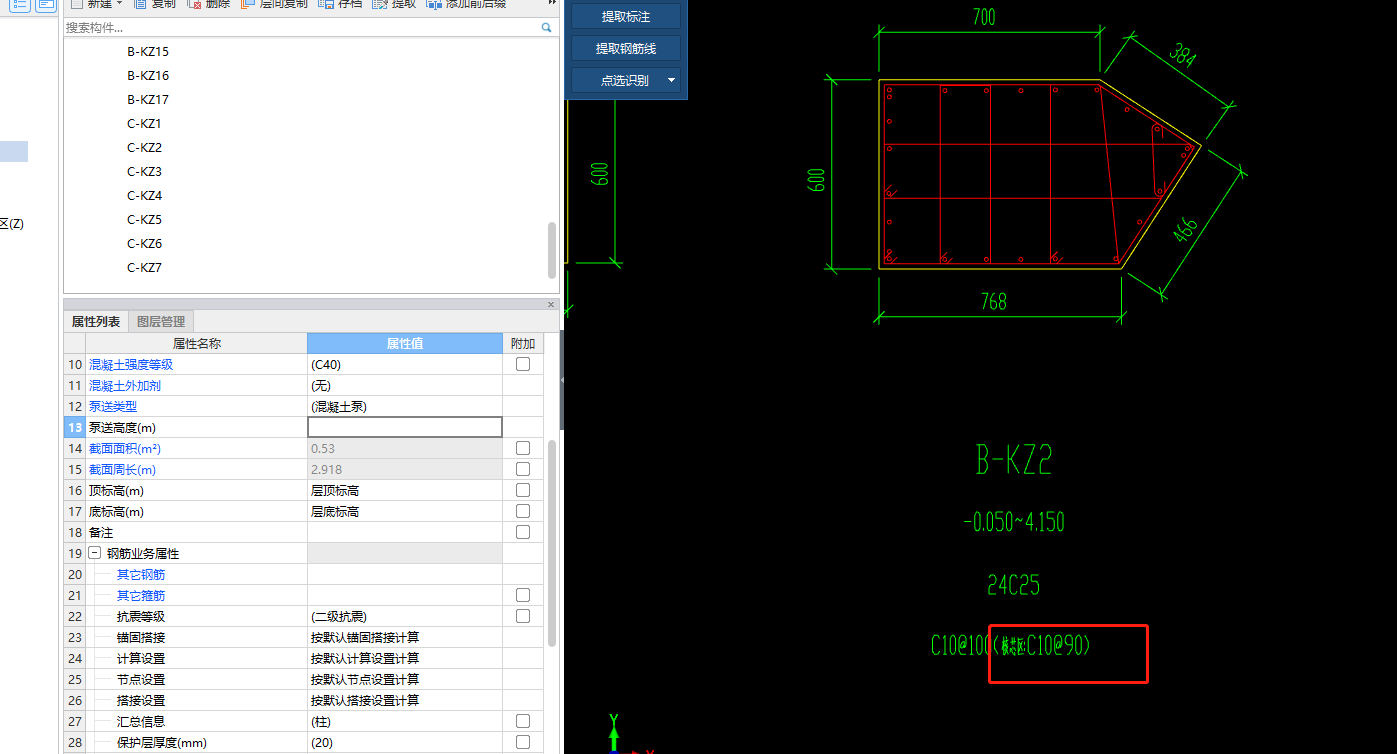Switch to the 图层管理 tab
Image resolution: width=1397 pixels, height=754 pixels.
[161, 322]
